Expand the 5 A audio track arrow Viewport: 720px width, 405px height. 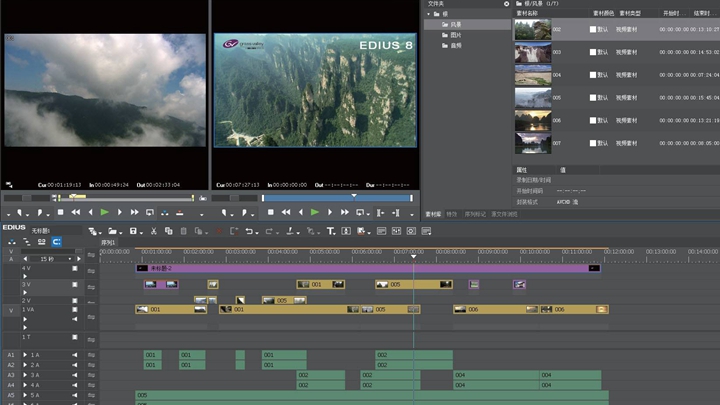pos(25,395)
